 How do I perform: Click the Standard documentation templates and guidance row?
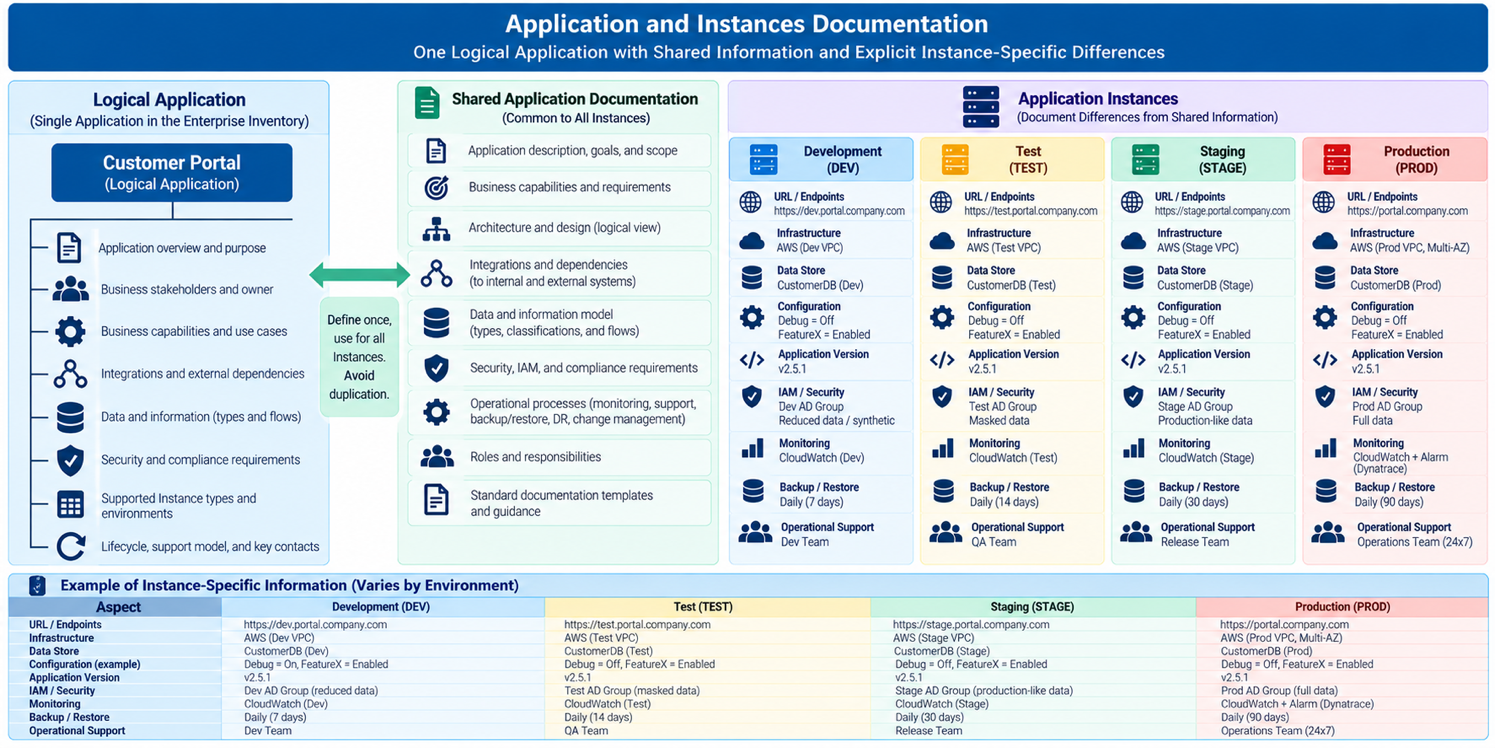[x=561, y=502]
